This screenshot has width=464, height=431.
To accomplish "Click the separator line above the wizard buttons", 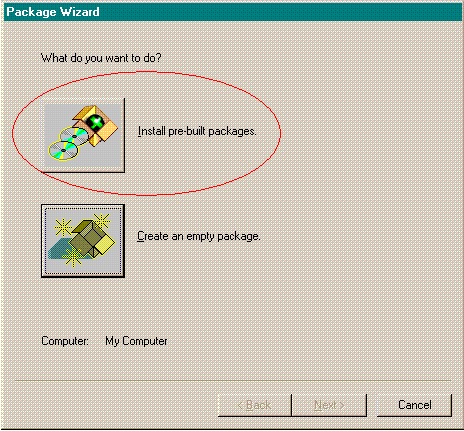I will [233, 380].
